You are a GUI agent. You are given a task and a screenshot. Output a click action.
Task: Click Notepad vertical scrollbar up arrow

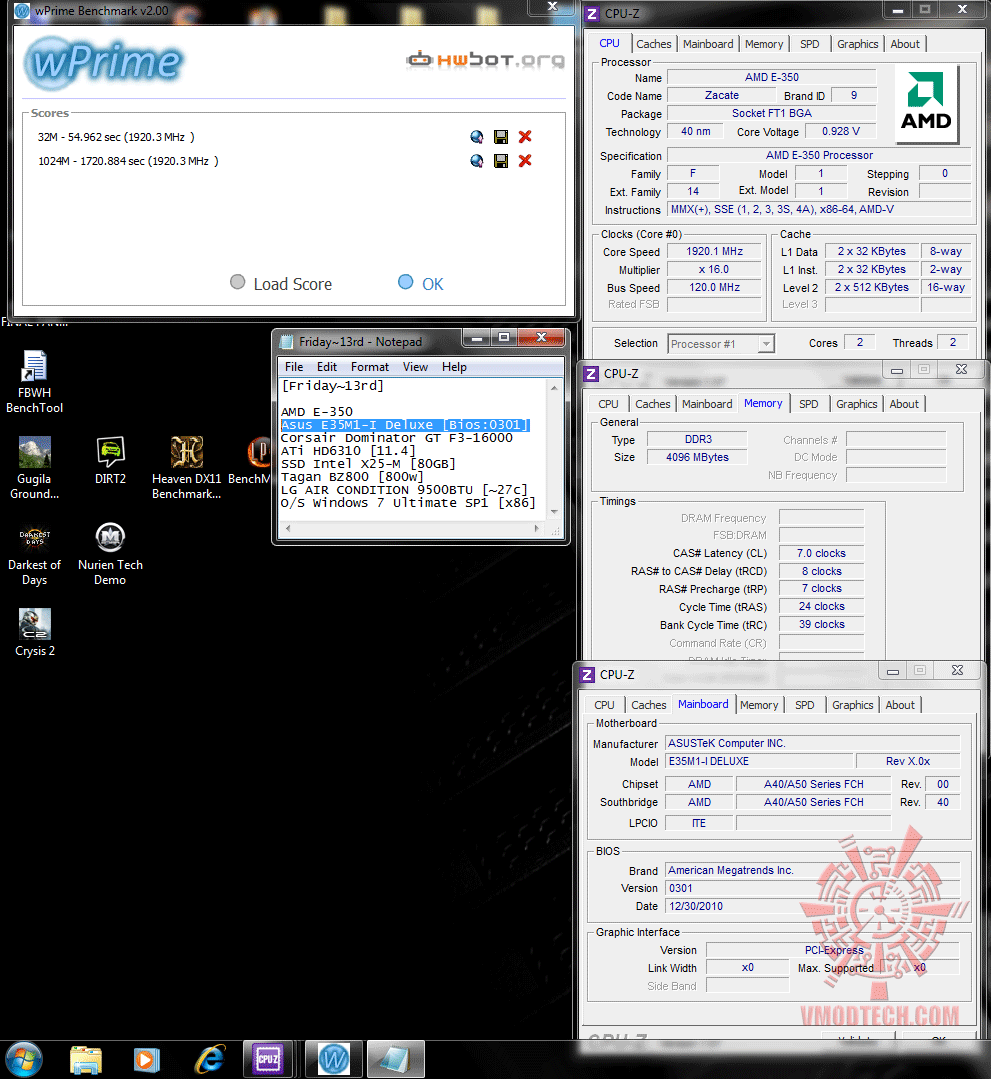(555, 388)
